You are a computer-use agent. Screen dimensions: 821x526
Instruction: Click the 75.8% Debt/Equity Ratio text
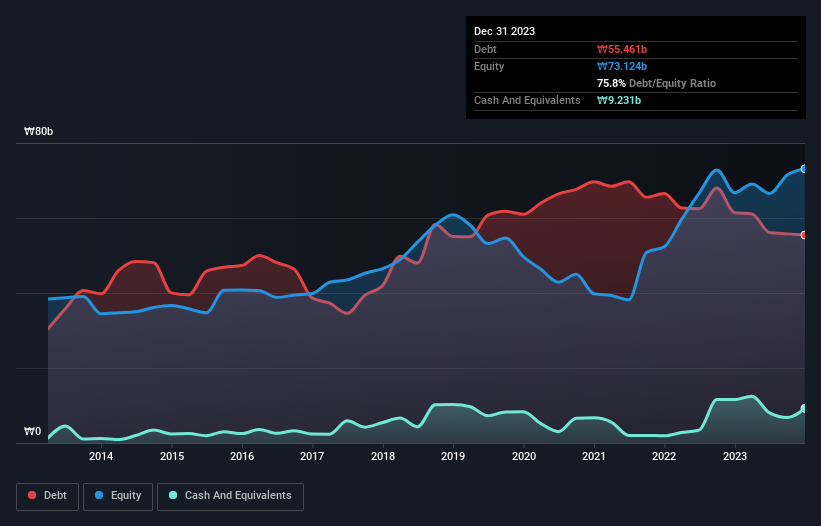656,83
